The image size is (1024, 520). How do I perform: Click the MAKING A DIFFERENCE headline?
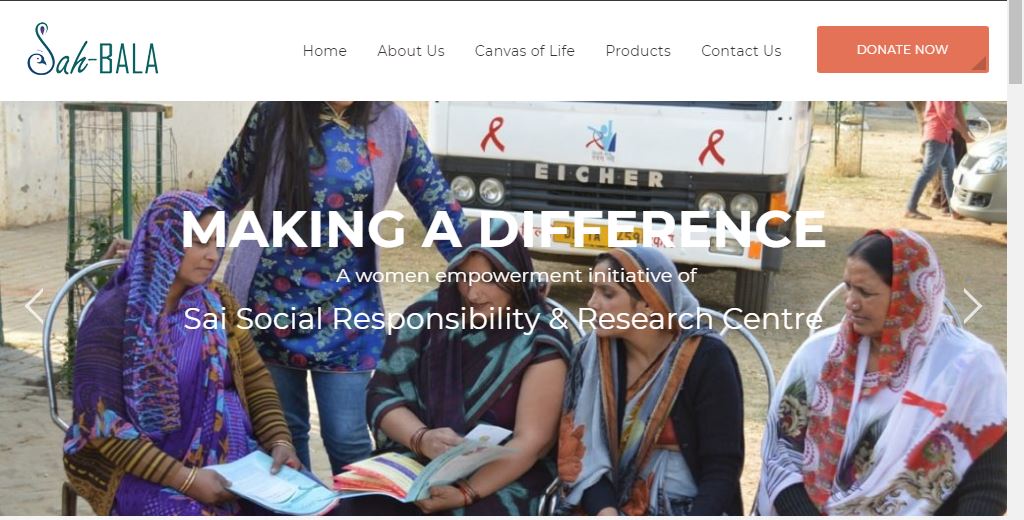click(503, 229)
